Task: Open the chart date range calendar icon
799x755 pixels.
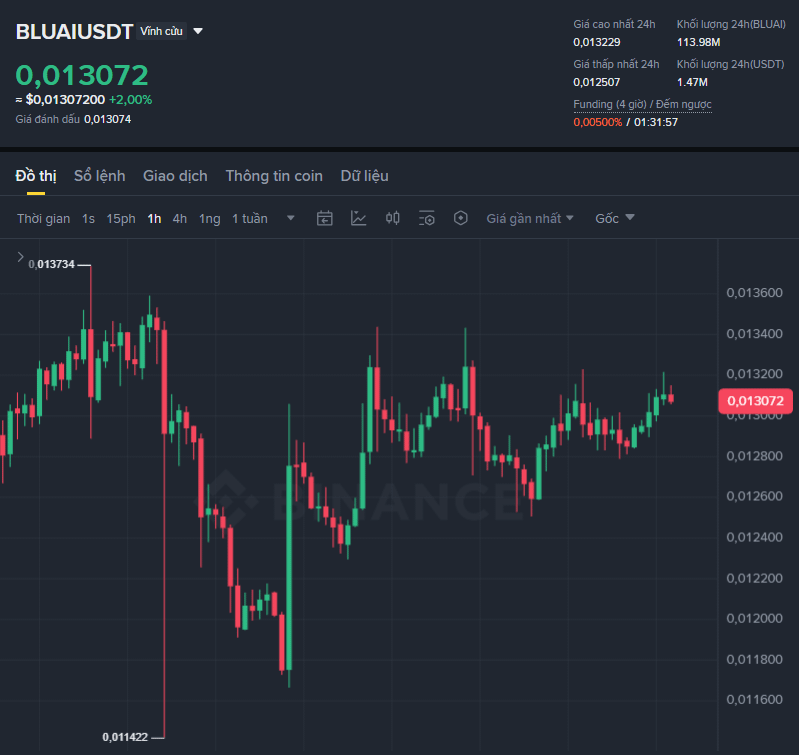Action: coord(325,219)
